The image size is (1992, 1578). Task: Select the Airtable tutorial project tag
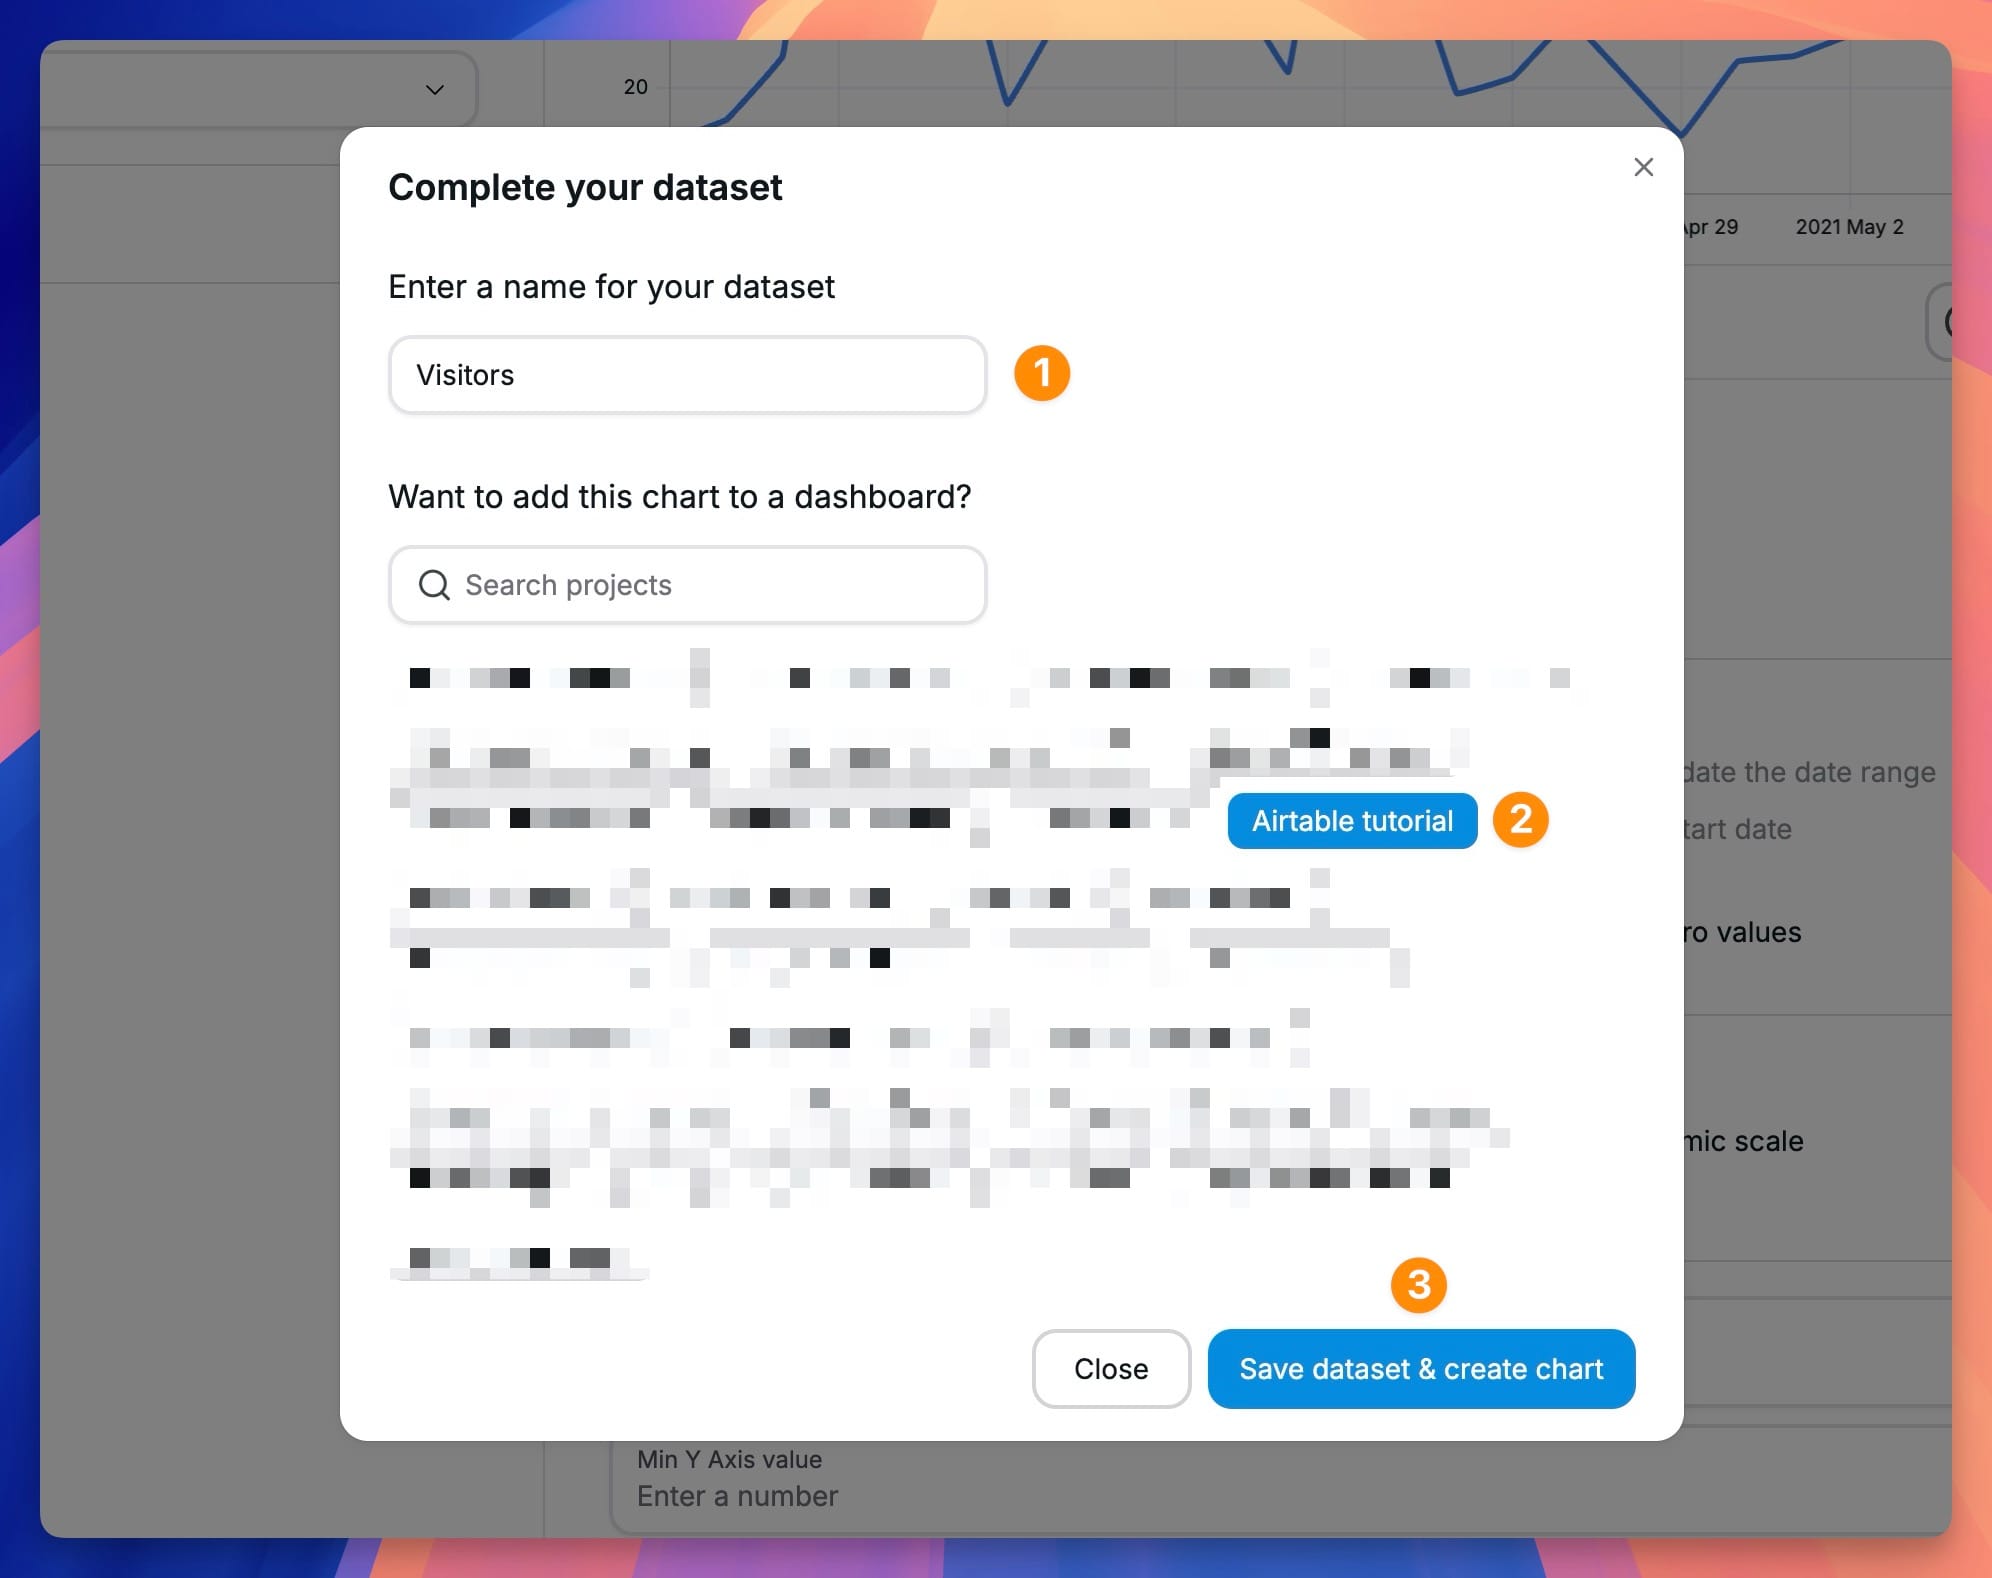(x=1352, y=821)
